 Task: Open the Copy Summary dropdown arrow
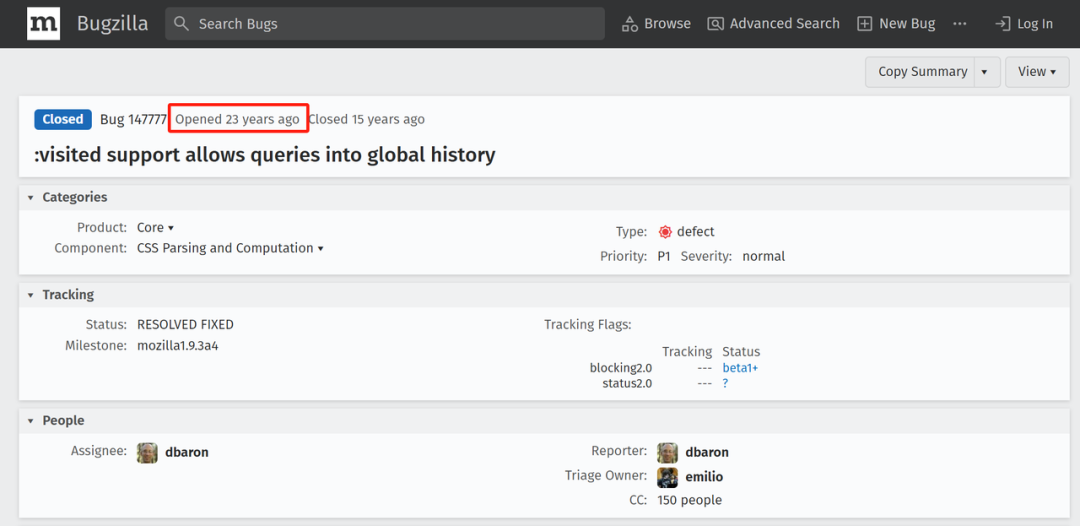pos(984,72)
